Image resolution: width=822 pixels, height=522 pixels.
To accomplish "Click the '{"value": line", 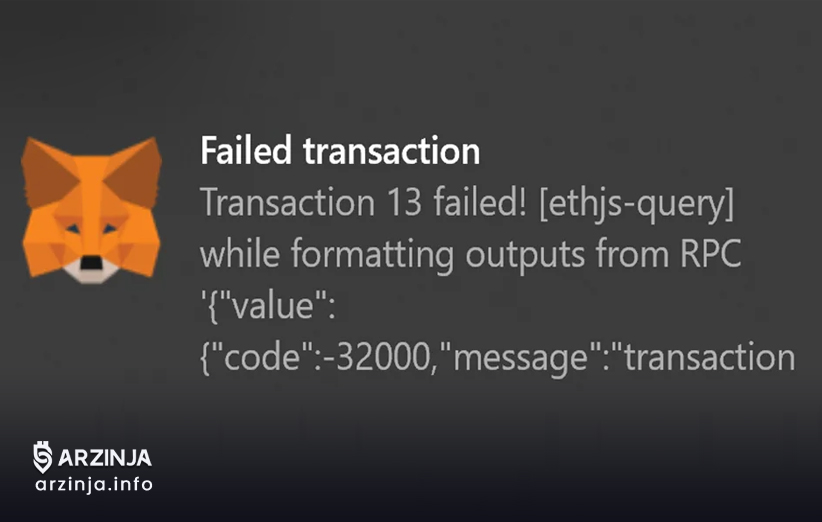I will [268, 307].
